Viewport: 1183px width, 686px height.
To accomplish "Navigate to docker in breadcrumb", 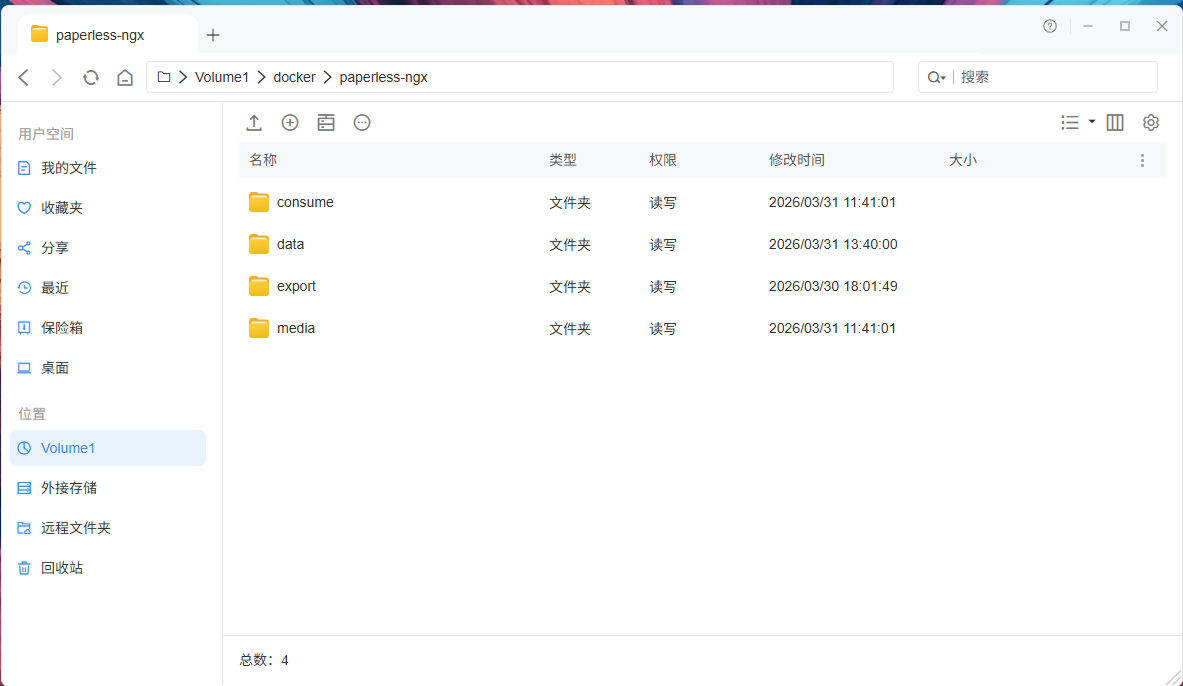I will coord(294,77).
